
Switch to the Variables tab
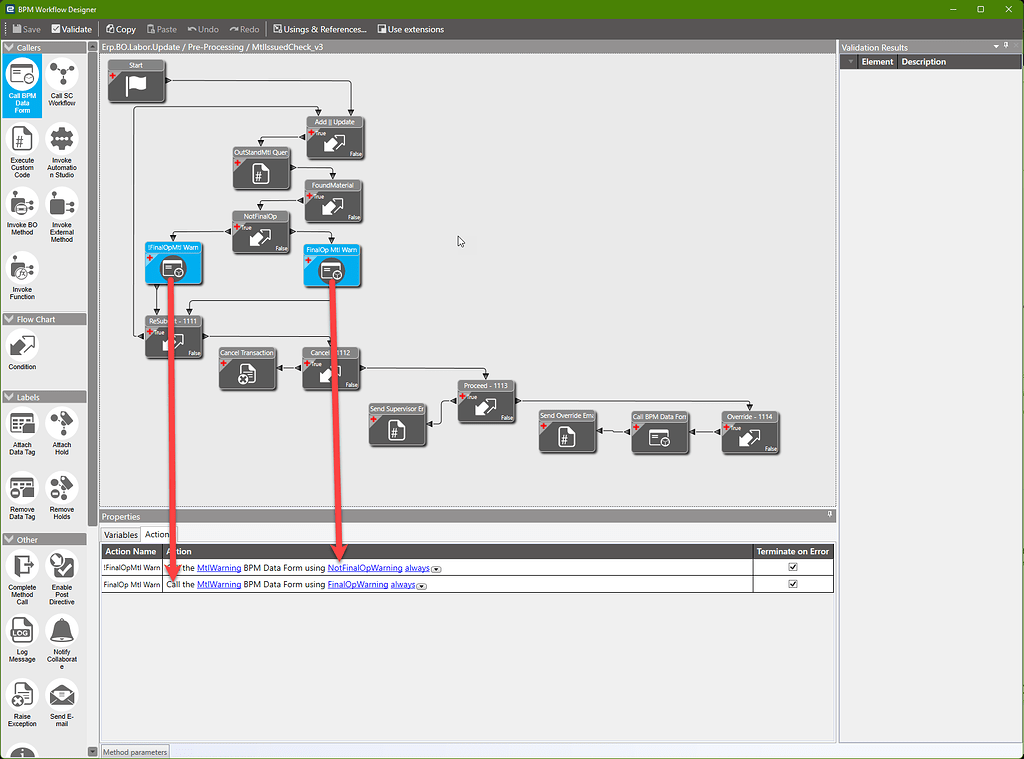click(x=120, y=534)
